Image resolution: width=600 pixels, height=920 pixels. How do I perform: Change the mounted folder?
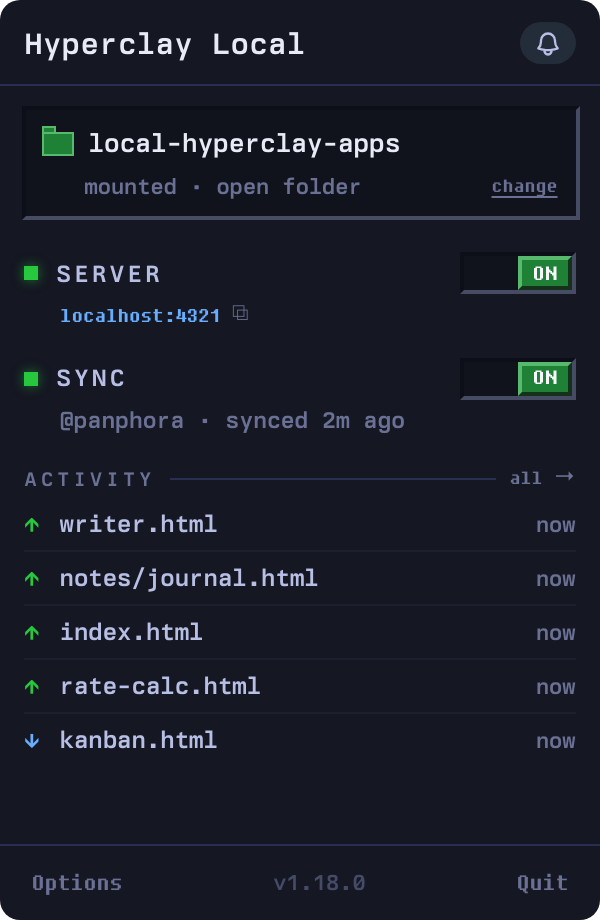524,187
